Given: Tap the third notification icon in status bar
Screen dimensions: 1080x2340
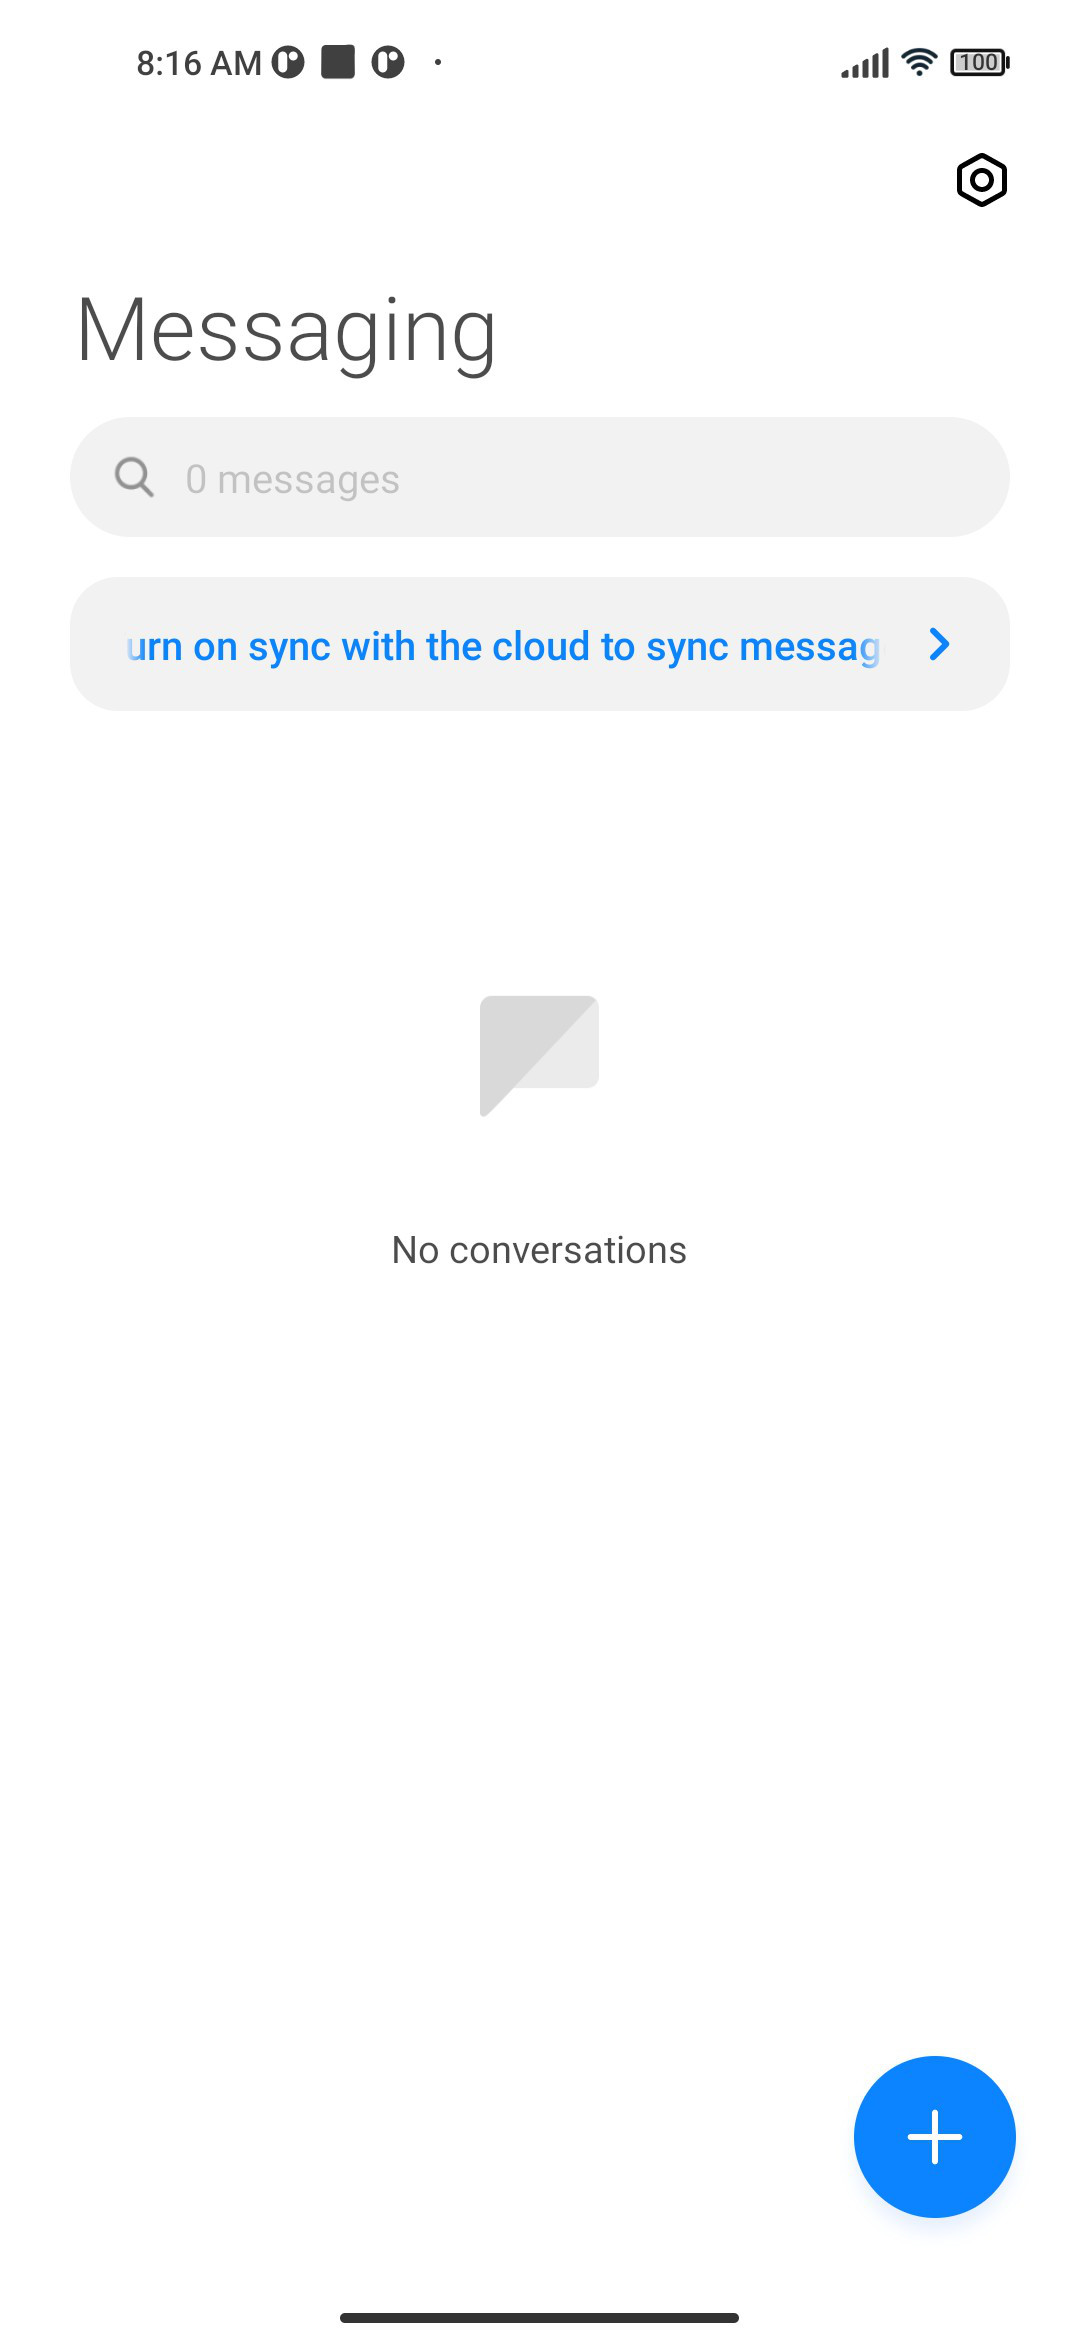Looking at the screenshot, I should pos(388,62).
